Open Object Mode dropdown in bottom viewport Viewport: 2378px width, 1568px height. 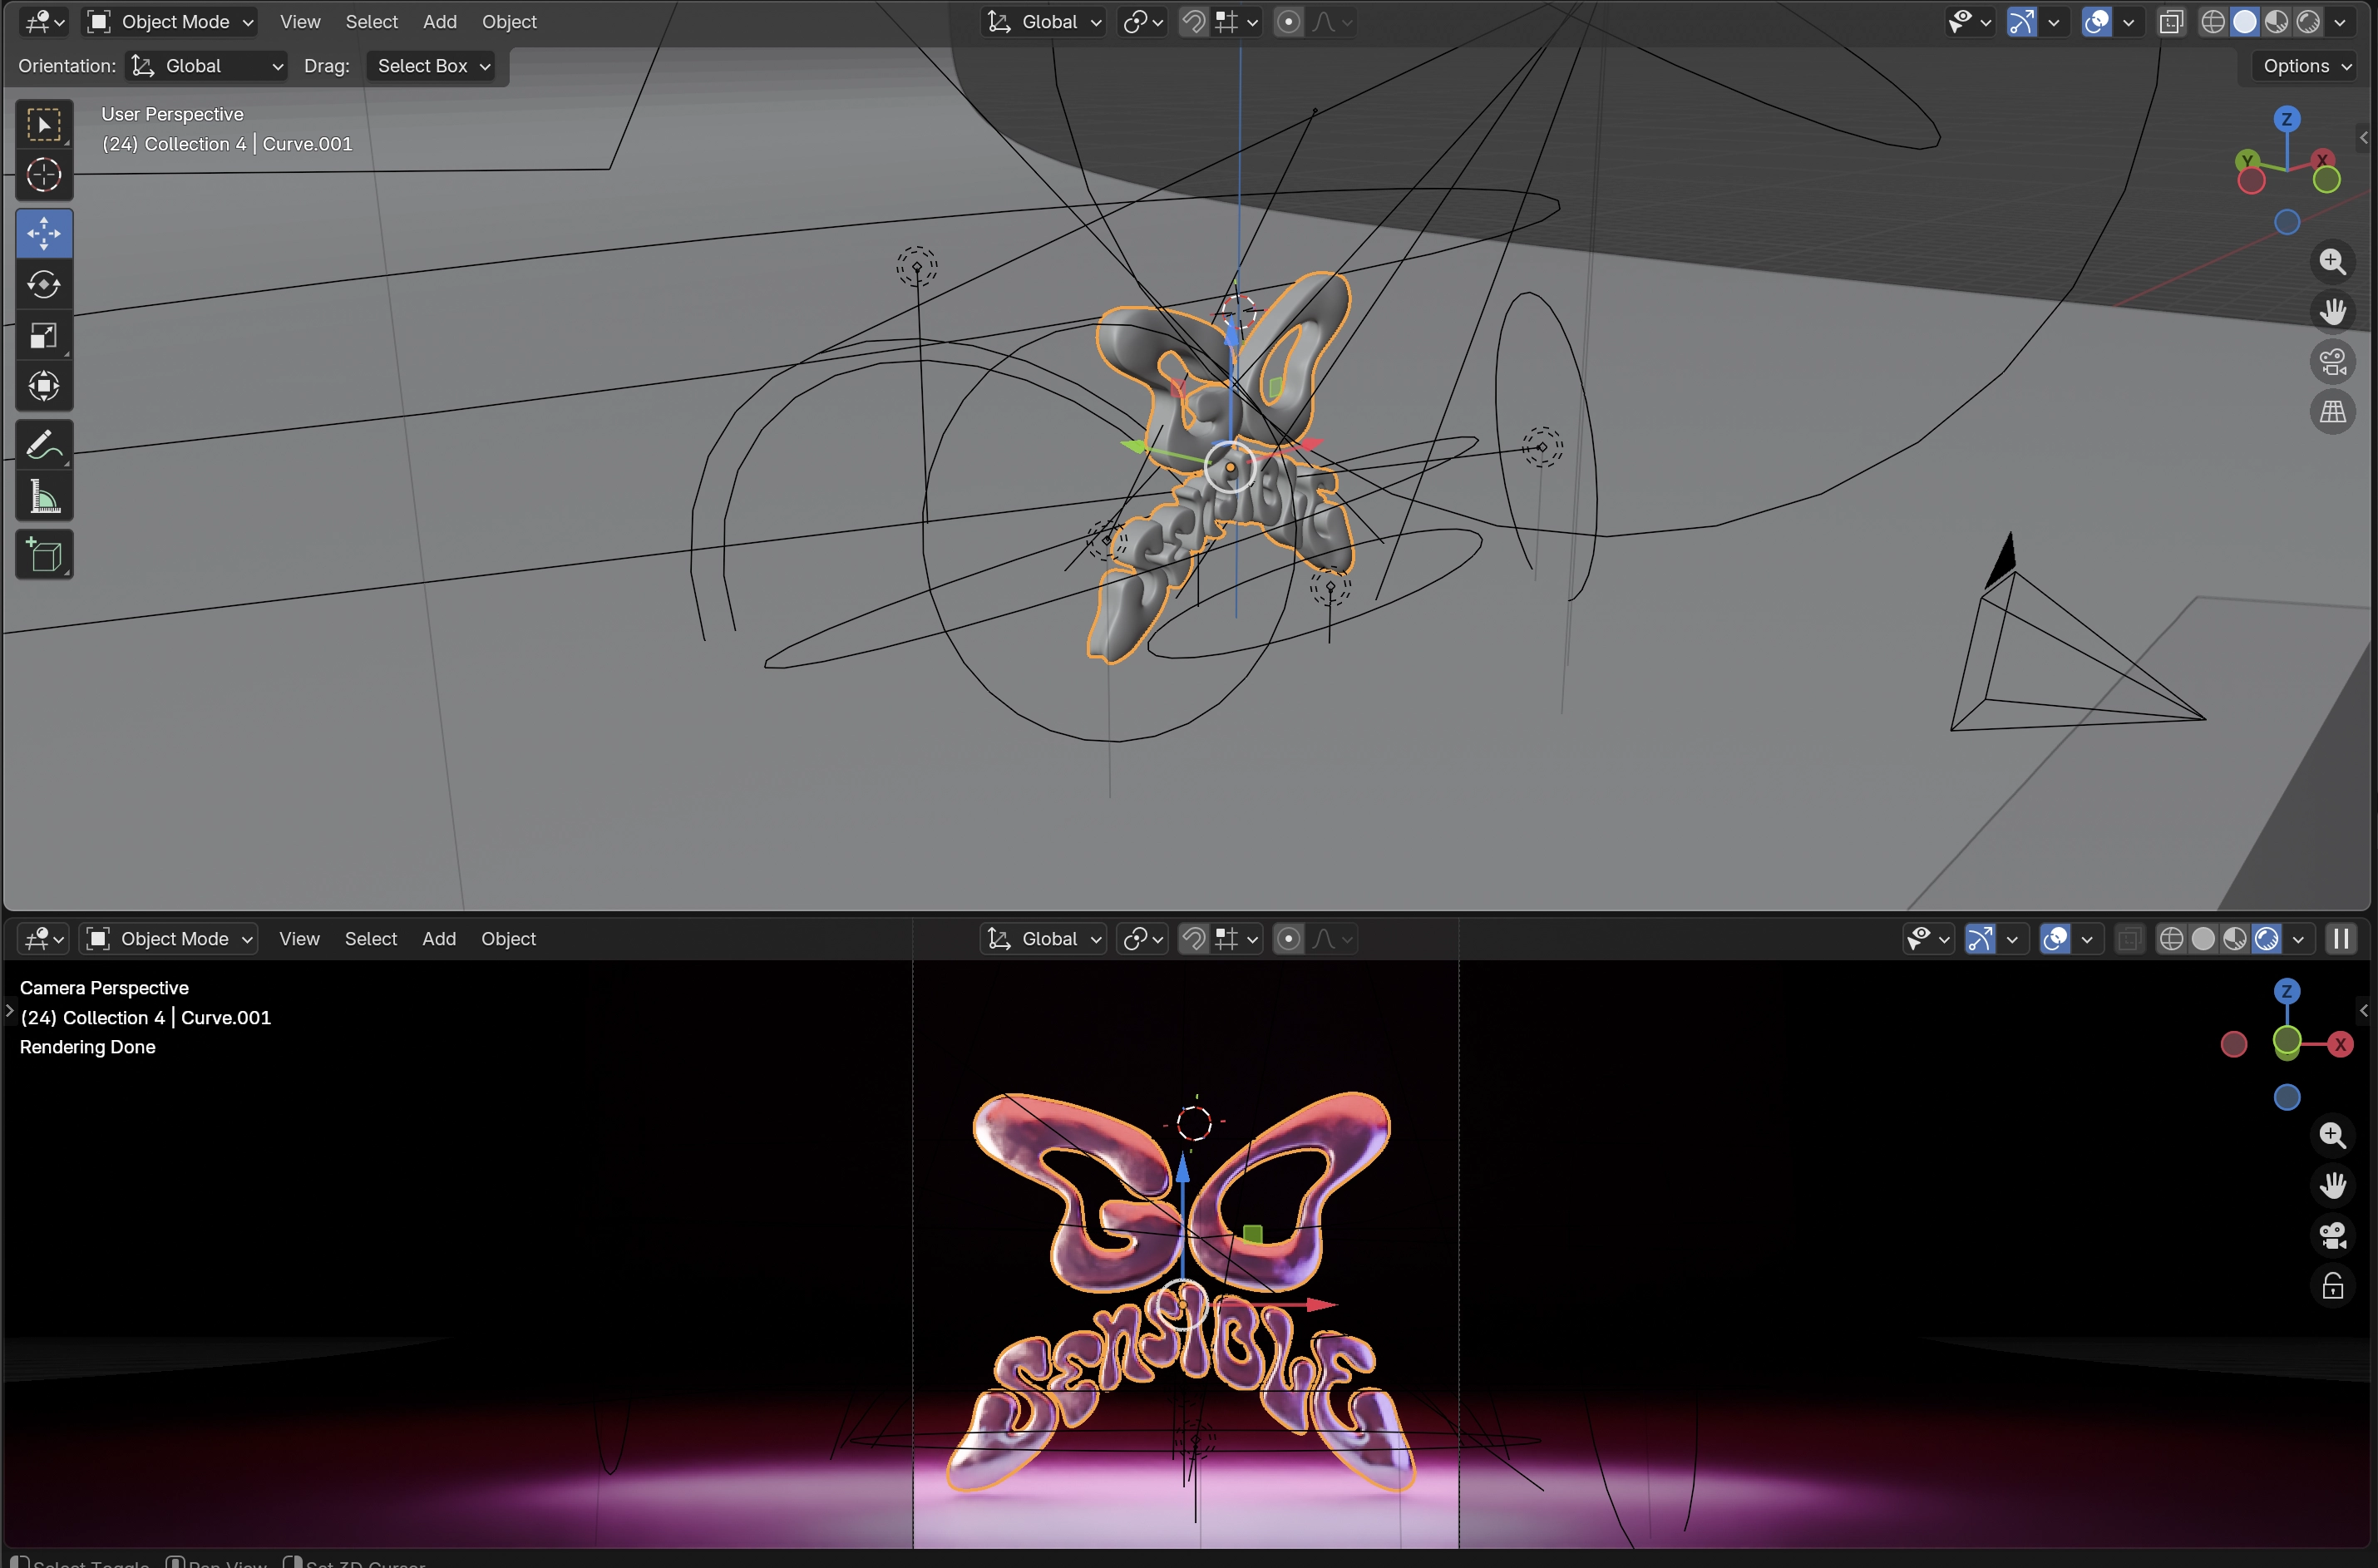tap(169, 939)
